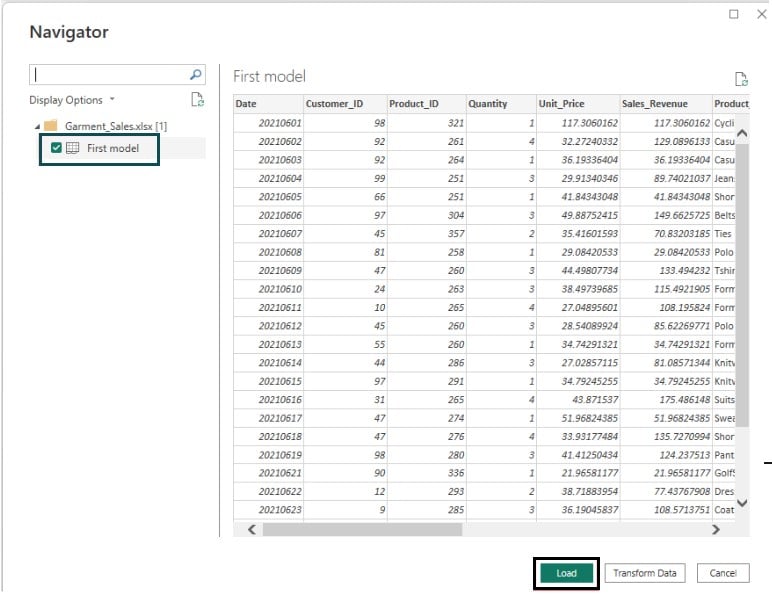Click the Customer_ID column header
This screenshot has height=596, width=772.
[345, 104]
